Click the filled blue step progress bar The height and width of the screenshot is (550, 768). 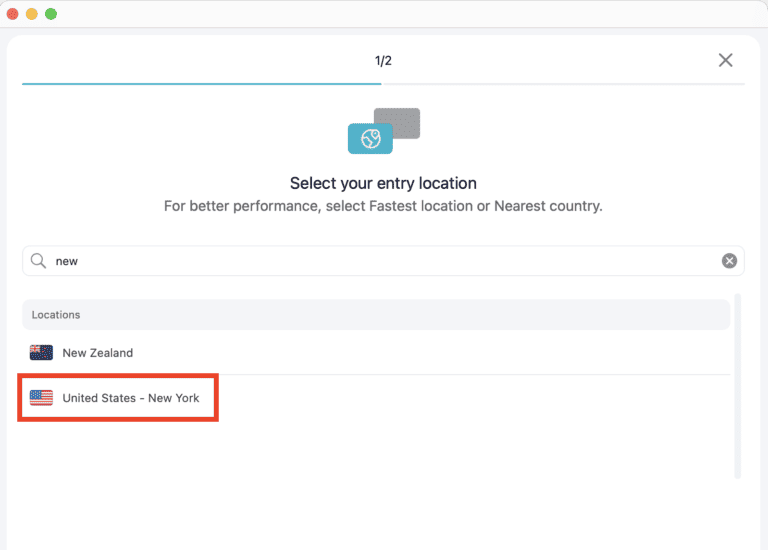coord(200,84)
